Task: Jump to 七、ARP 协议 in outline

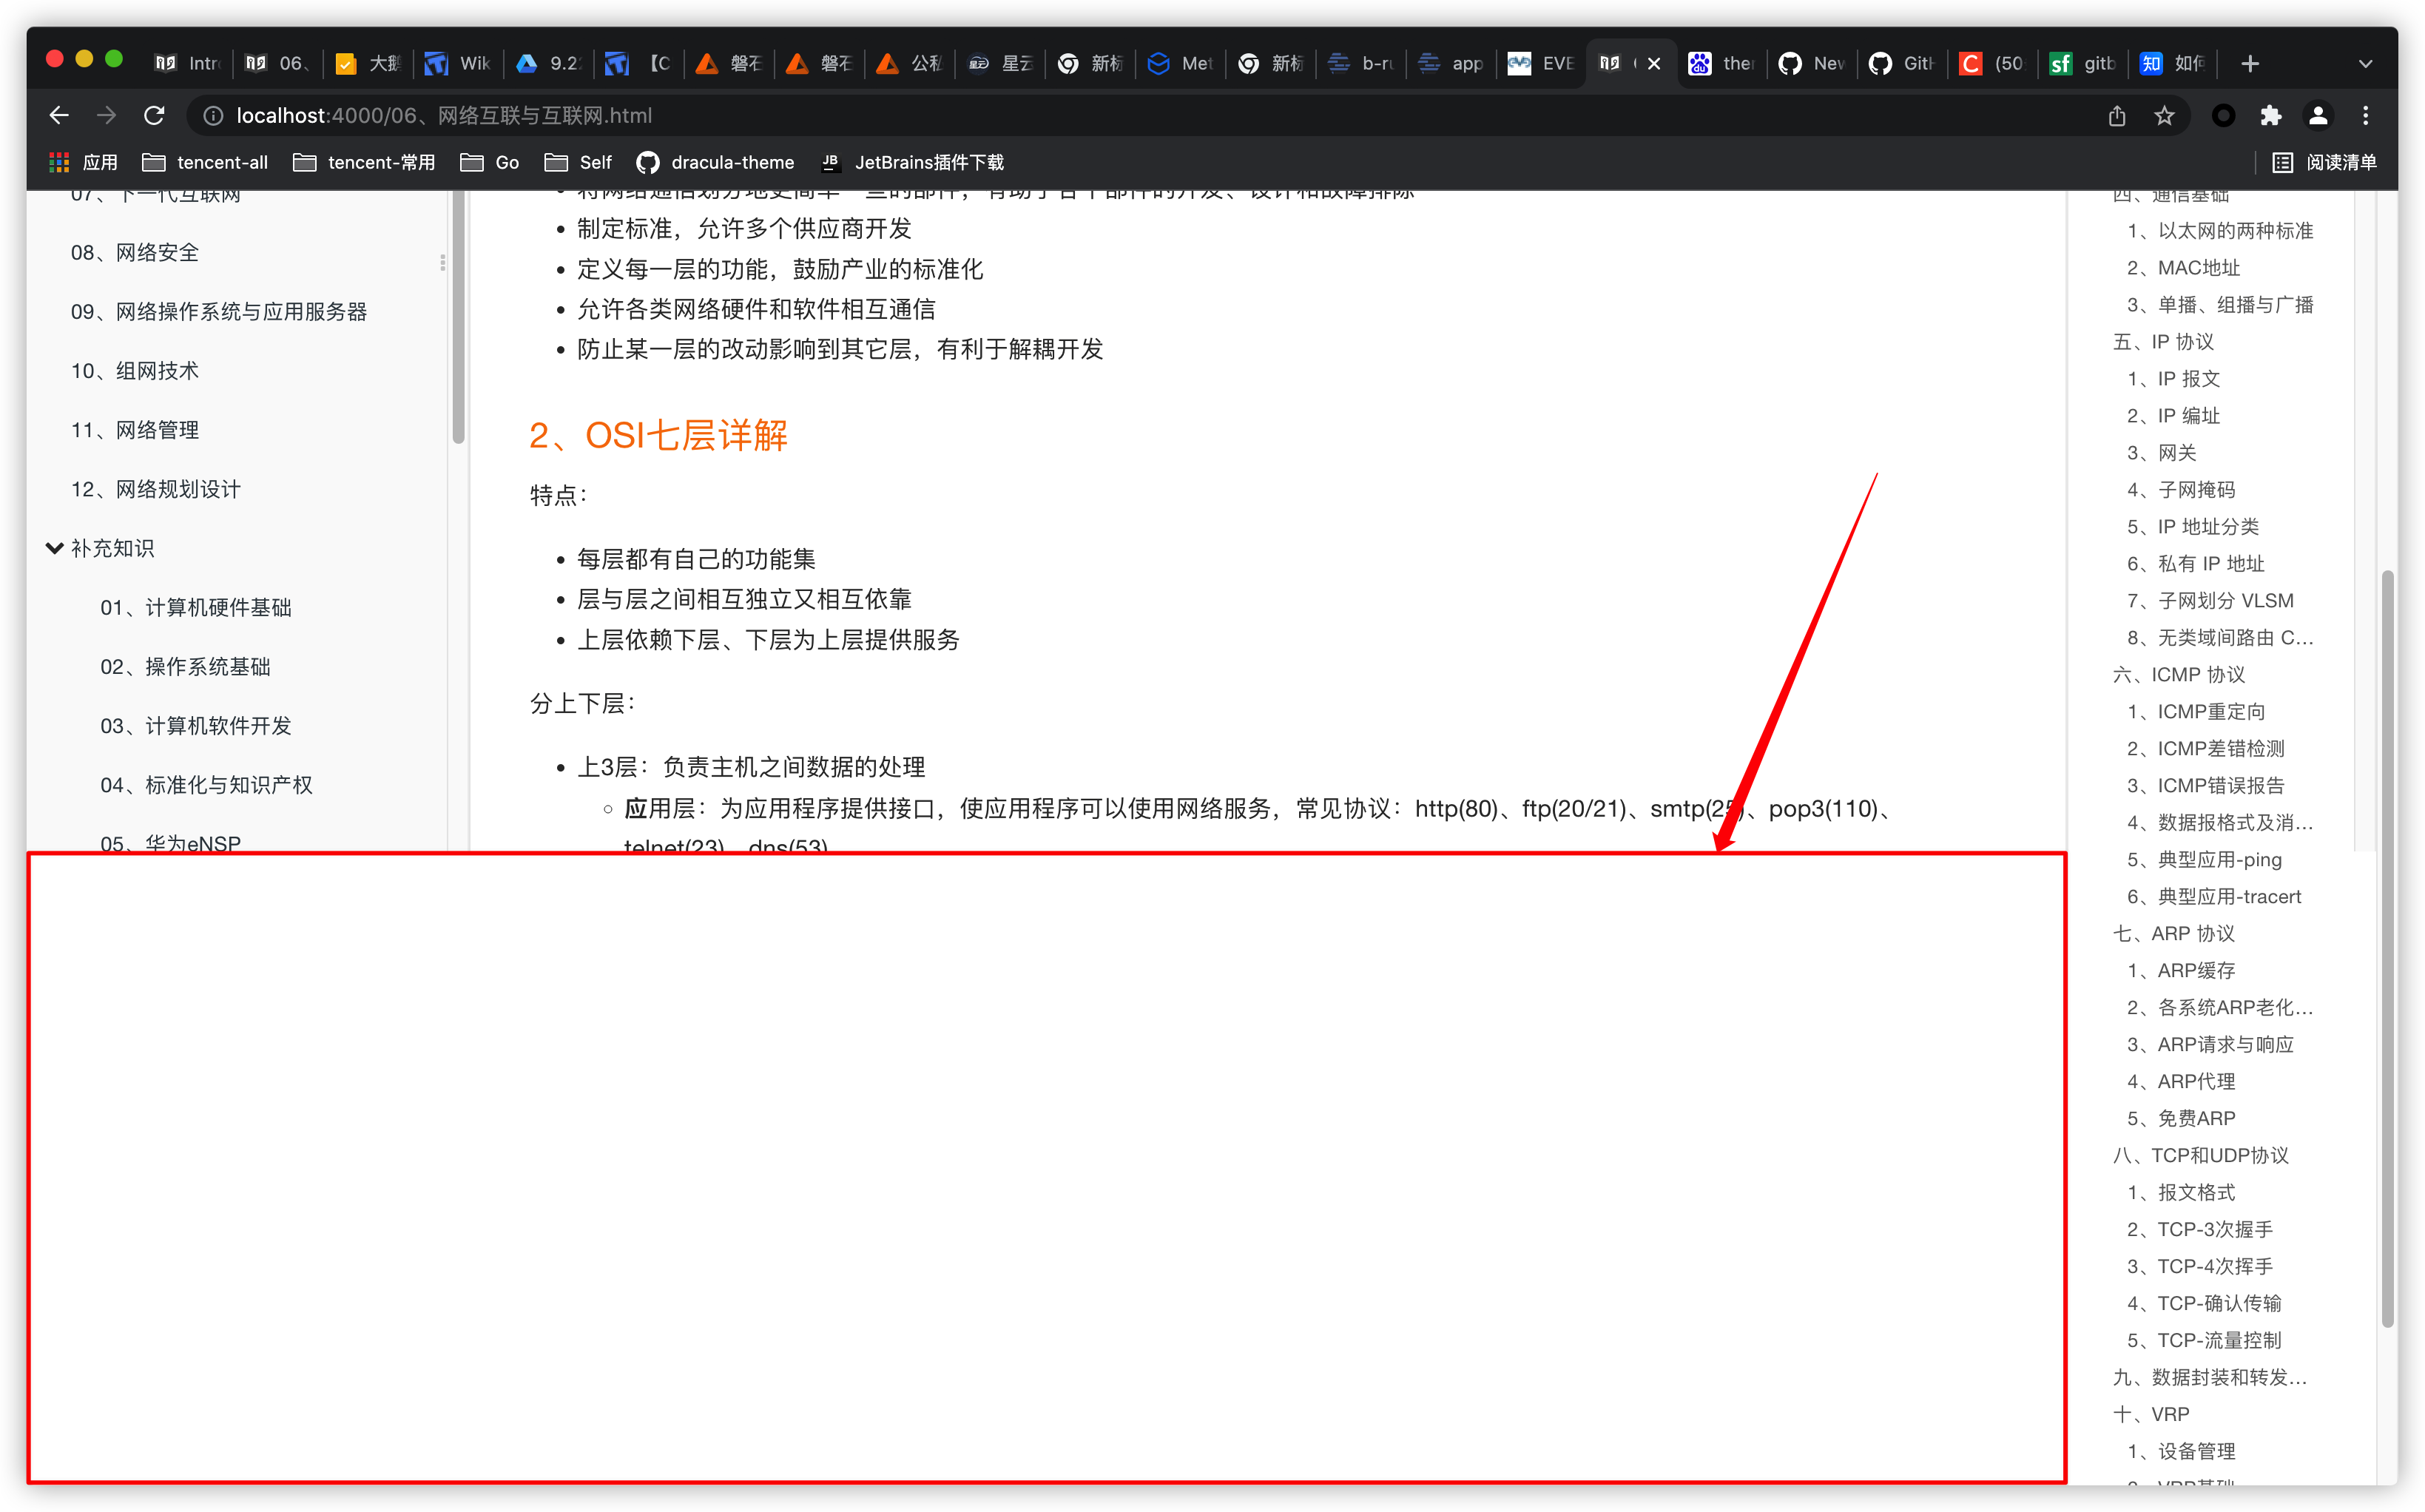Action: [2173, 933]
